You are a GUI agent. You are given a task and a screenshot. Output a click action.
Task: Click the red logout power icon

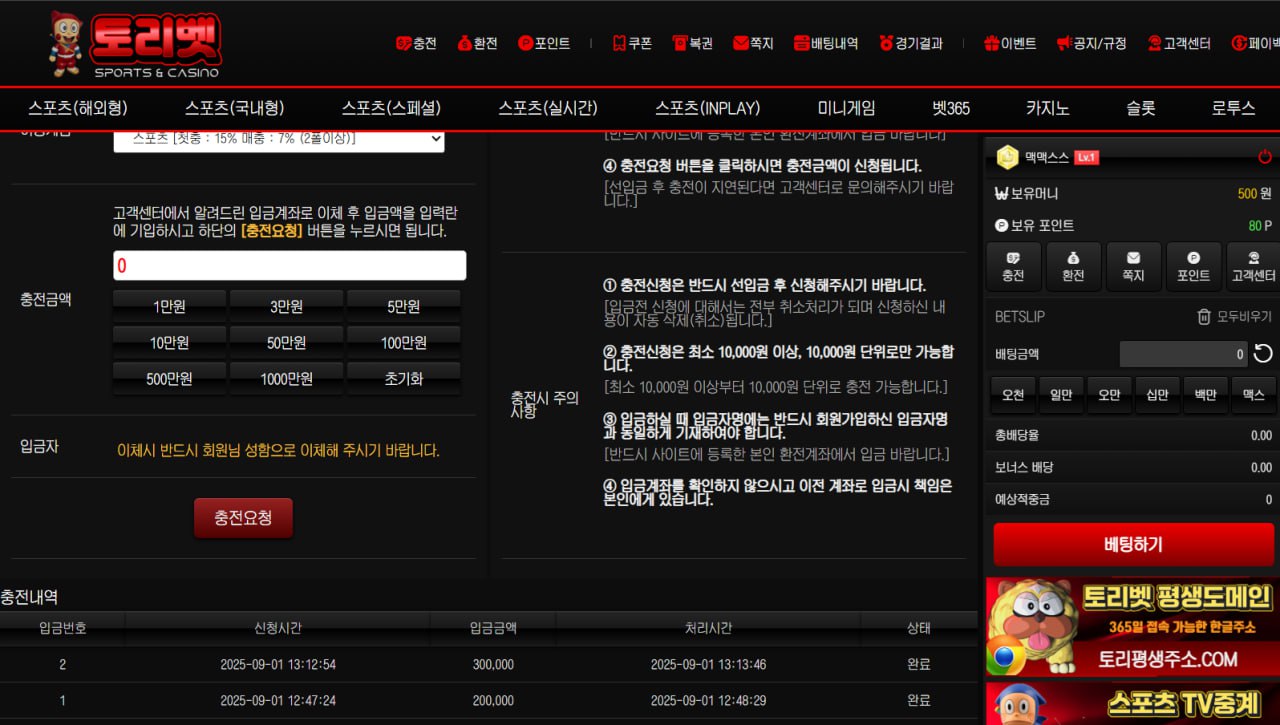(x=1264, y=157)
